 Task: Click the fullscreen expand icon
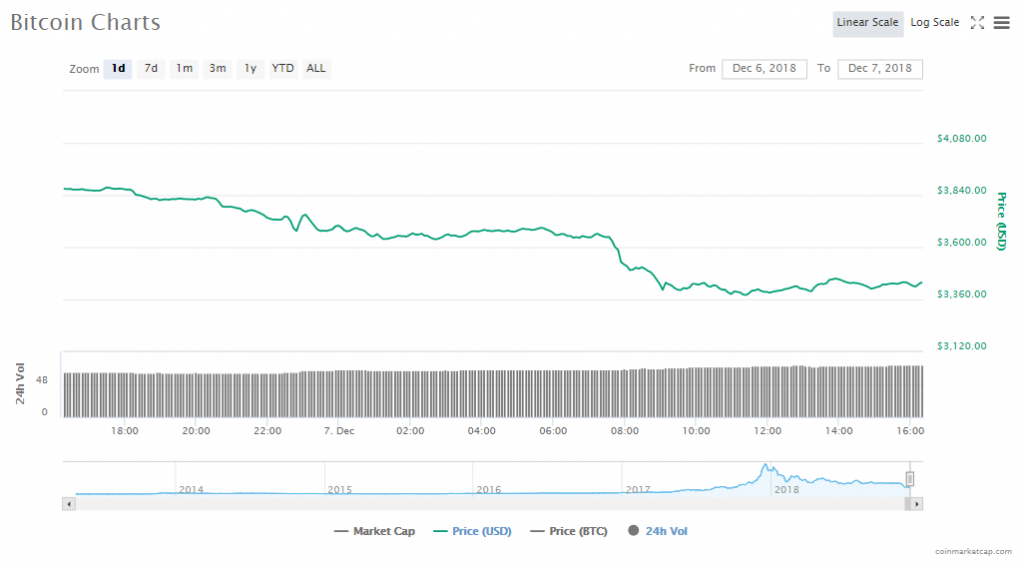(978, 23)
